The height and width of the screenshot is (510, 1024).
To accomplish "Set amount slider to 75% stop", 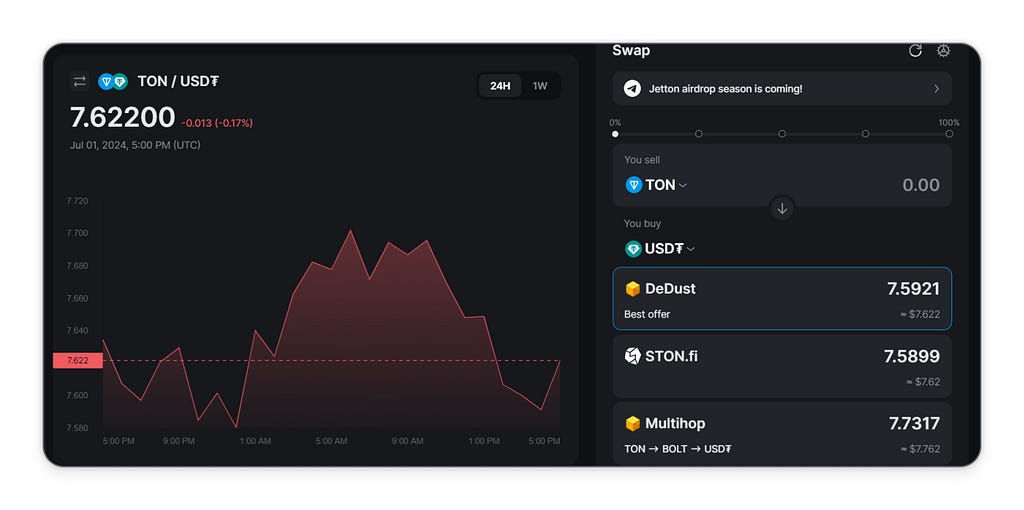I will point(865,134).
